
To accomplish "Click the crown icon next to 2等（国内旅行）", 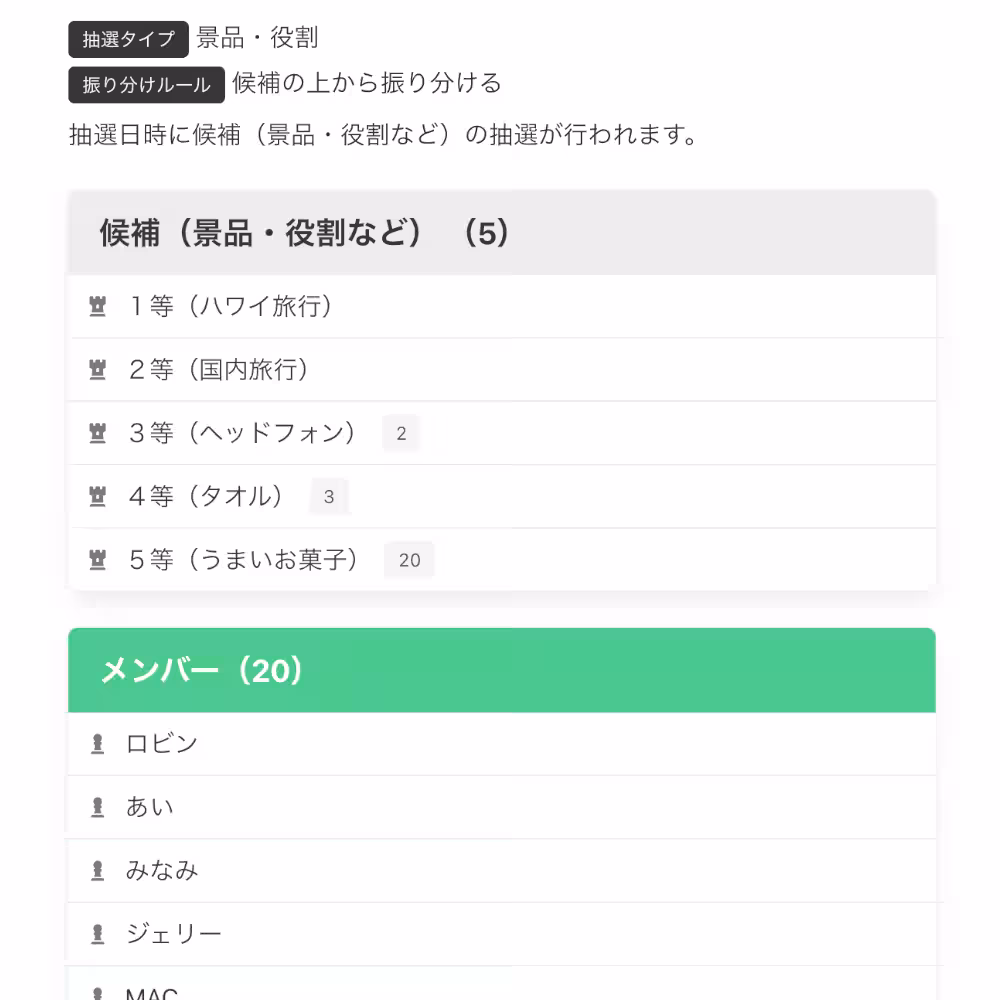I will coord(97,370).
